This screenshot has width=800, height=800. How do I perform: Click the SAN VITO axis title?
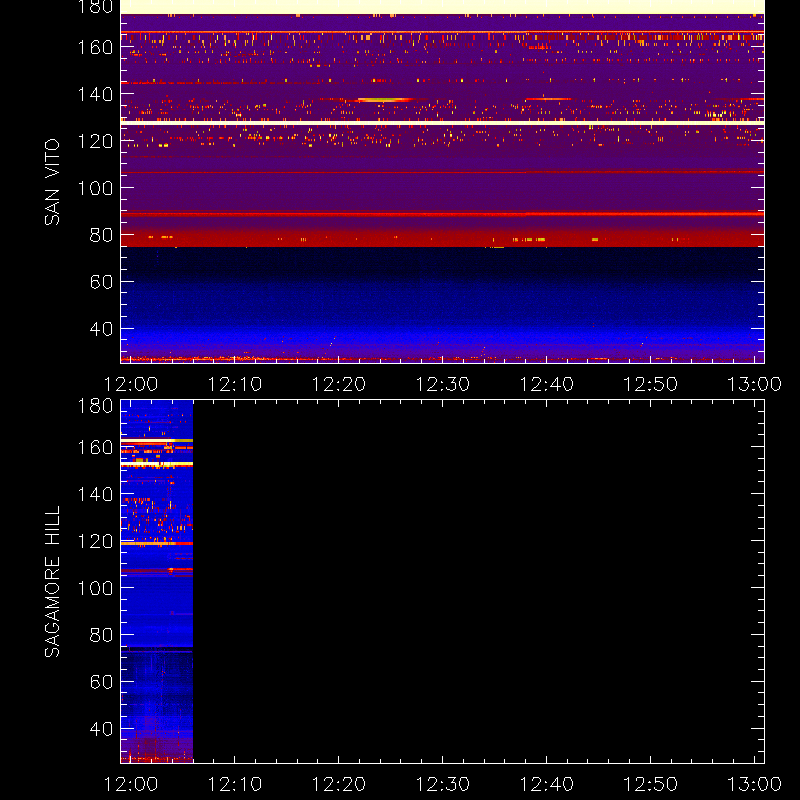coord(52,182)
